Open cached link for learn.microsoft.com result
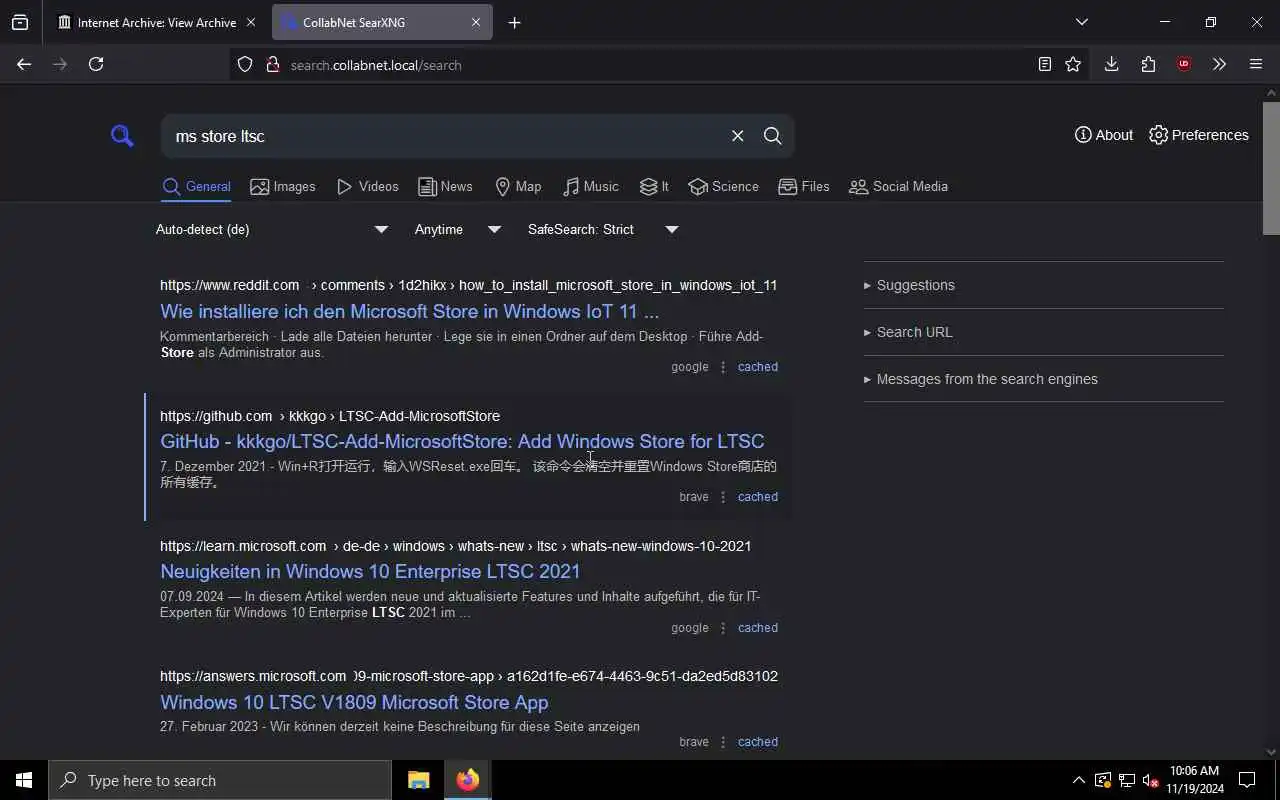 click(x=758, y=628)
